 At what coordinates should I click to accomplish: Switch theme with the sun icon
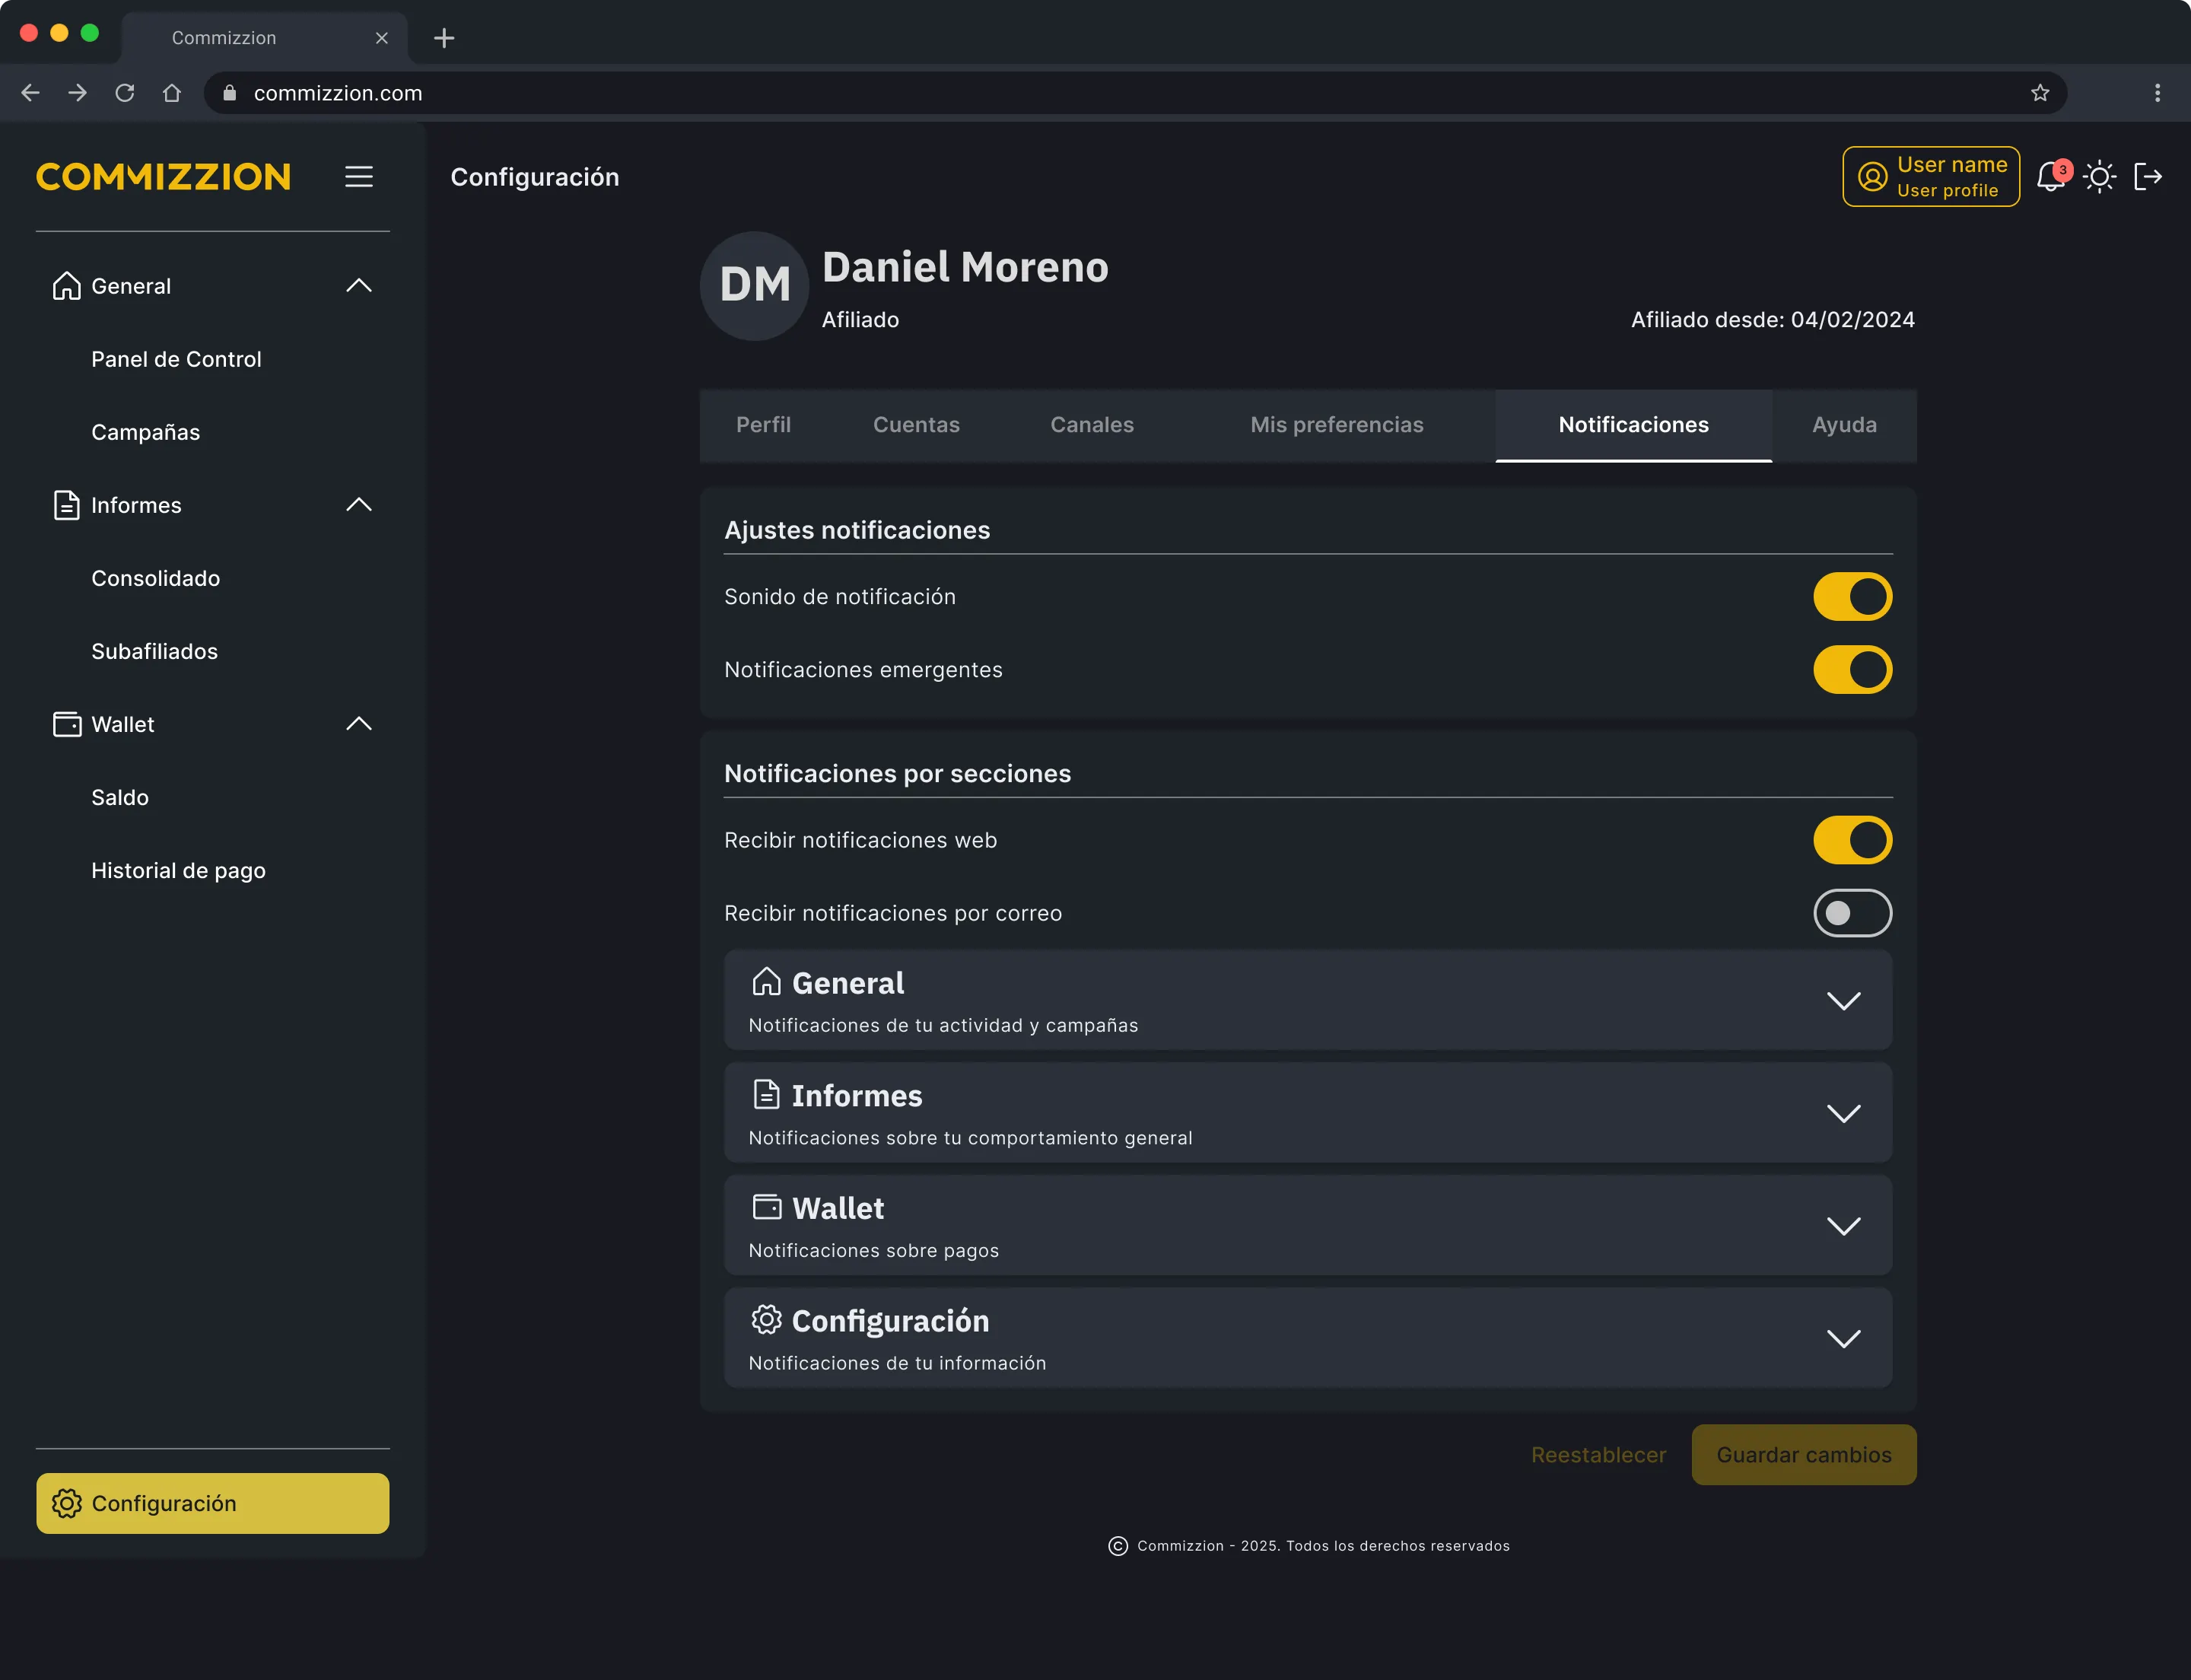pyautogui.click(x=2099, y=177)
